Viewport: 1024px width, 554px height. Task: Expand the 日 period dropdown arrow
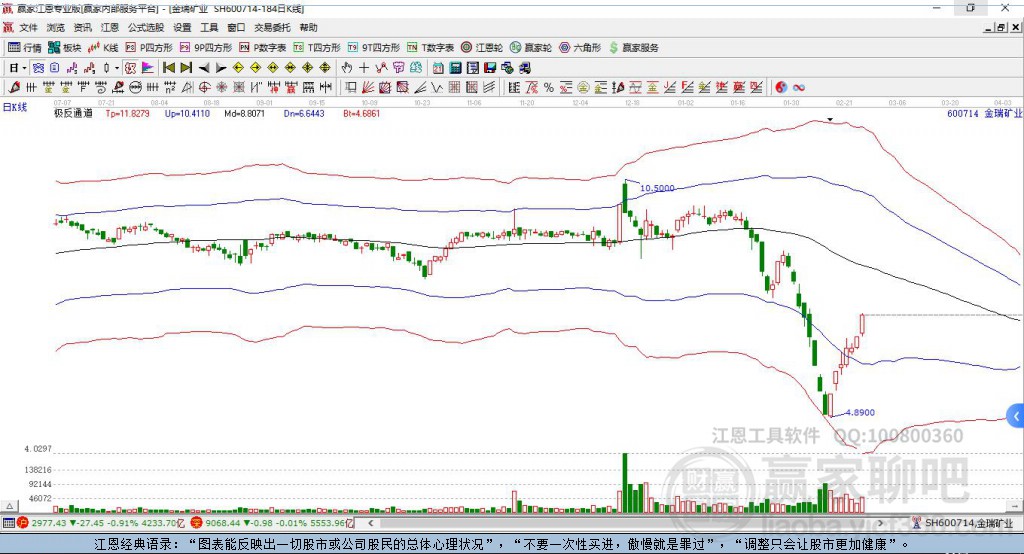click(24, 68)
